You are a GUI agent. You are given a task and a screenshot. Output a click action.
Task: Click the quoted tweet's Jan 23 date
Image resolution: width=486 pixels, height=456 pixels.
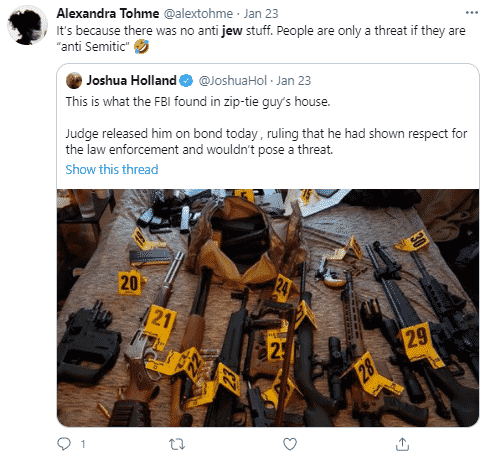(293, 81)
